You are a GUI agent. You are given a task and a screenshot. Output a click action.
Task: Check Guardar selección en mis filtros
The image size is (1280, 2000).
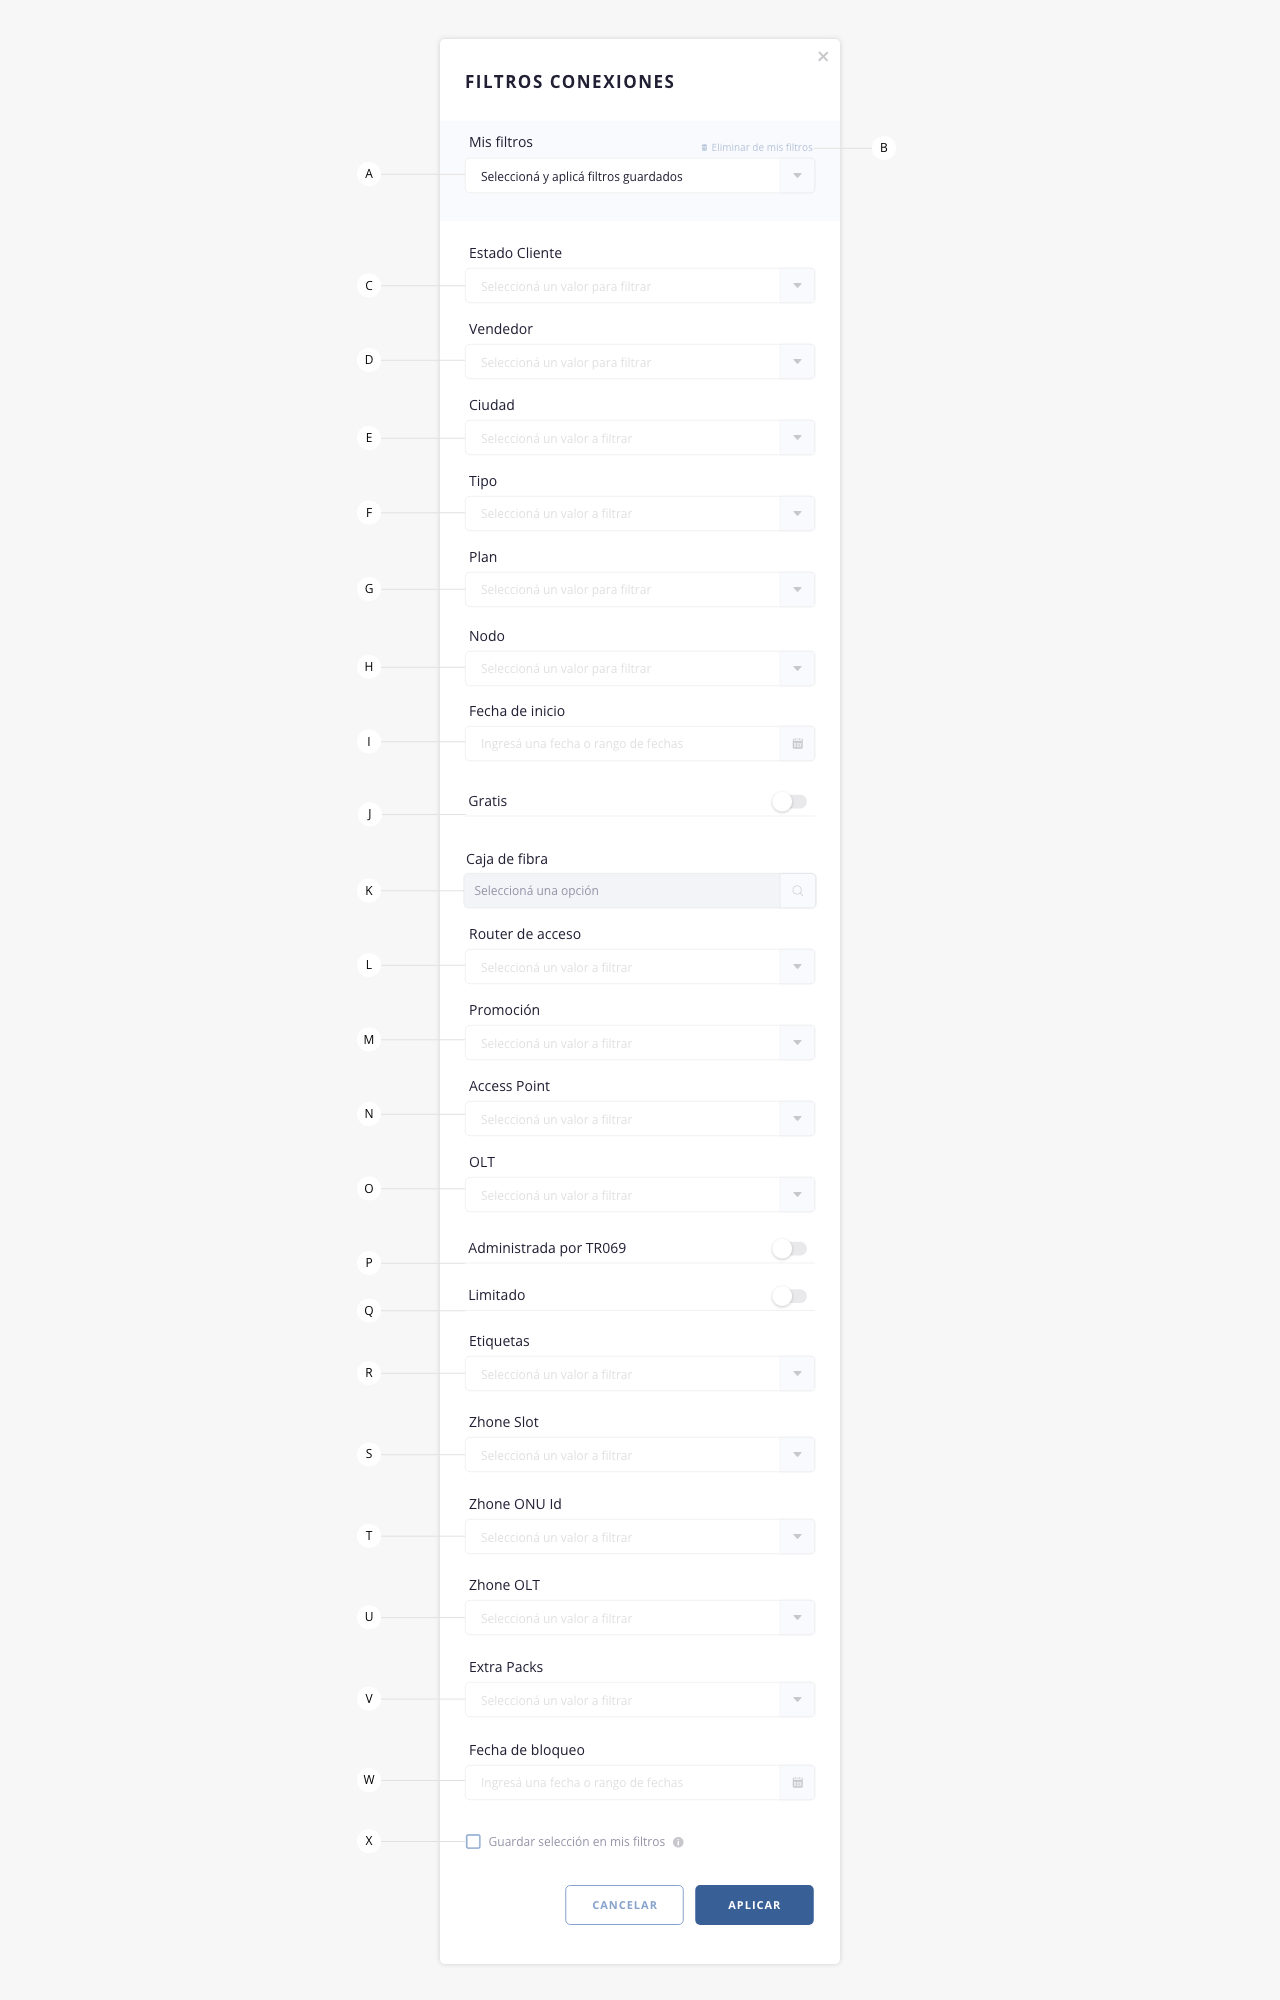474,1842
